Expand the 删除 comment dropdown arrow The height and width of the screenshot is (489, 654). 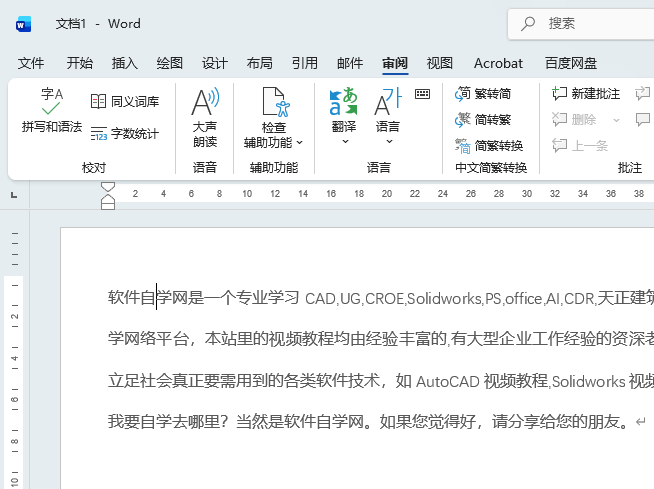tap(616, 120)
